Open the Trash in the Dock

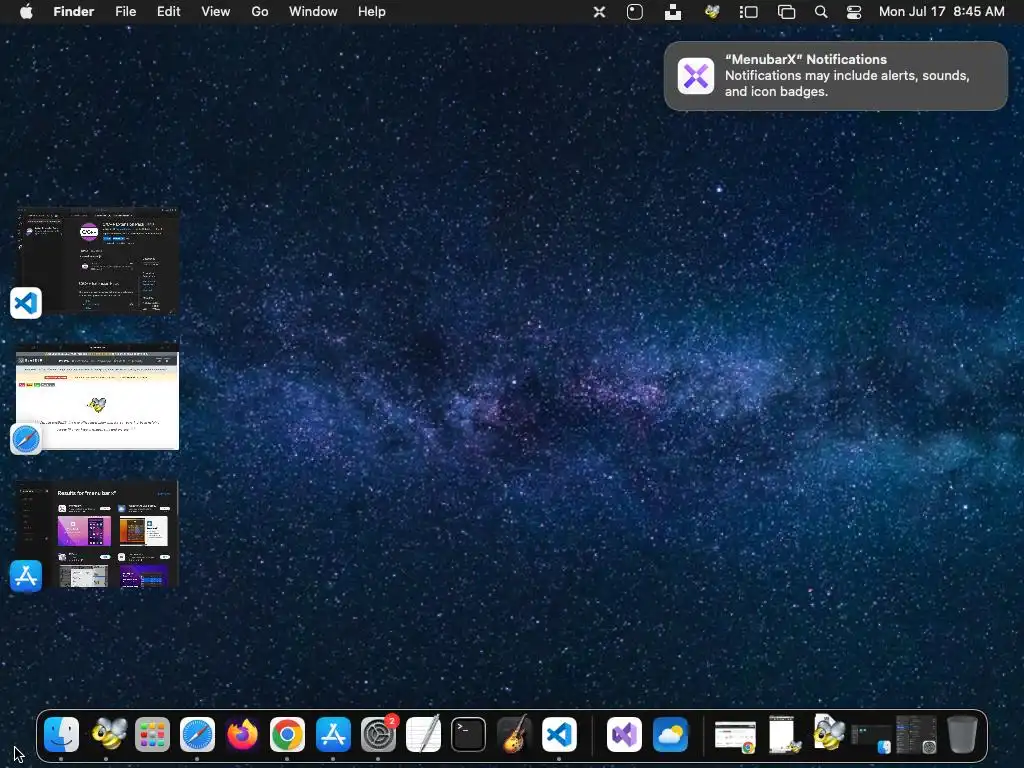click(962, 735)
